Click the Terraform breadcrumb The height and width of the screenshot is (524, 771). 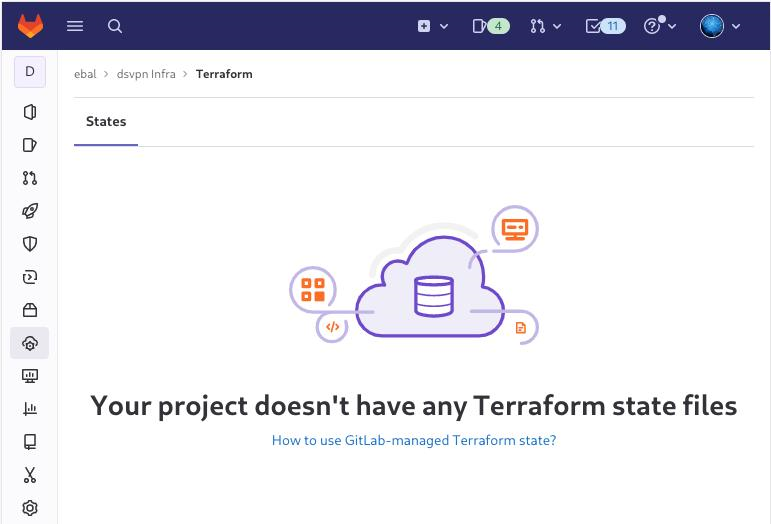(224, 74)
